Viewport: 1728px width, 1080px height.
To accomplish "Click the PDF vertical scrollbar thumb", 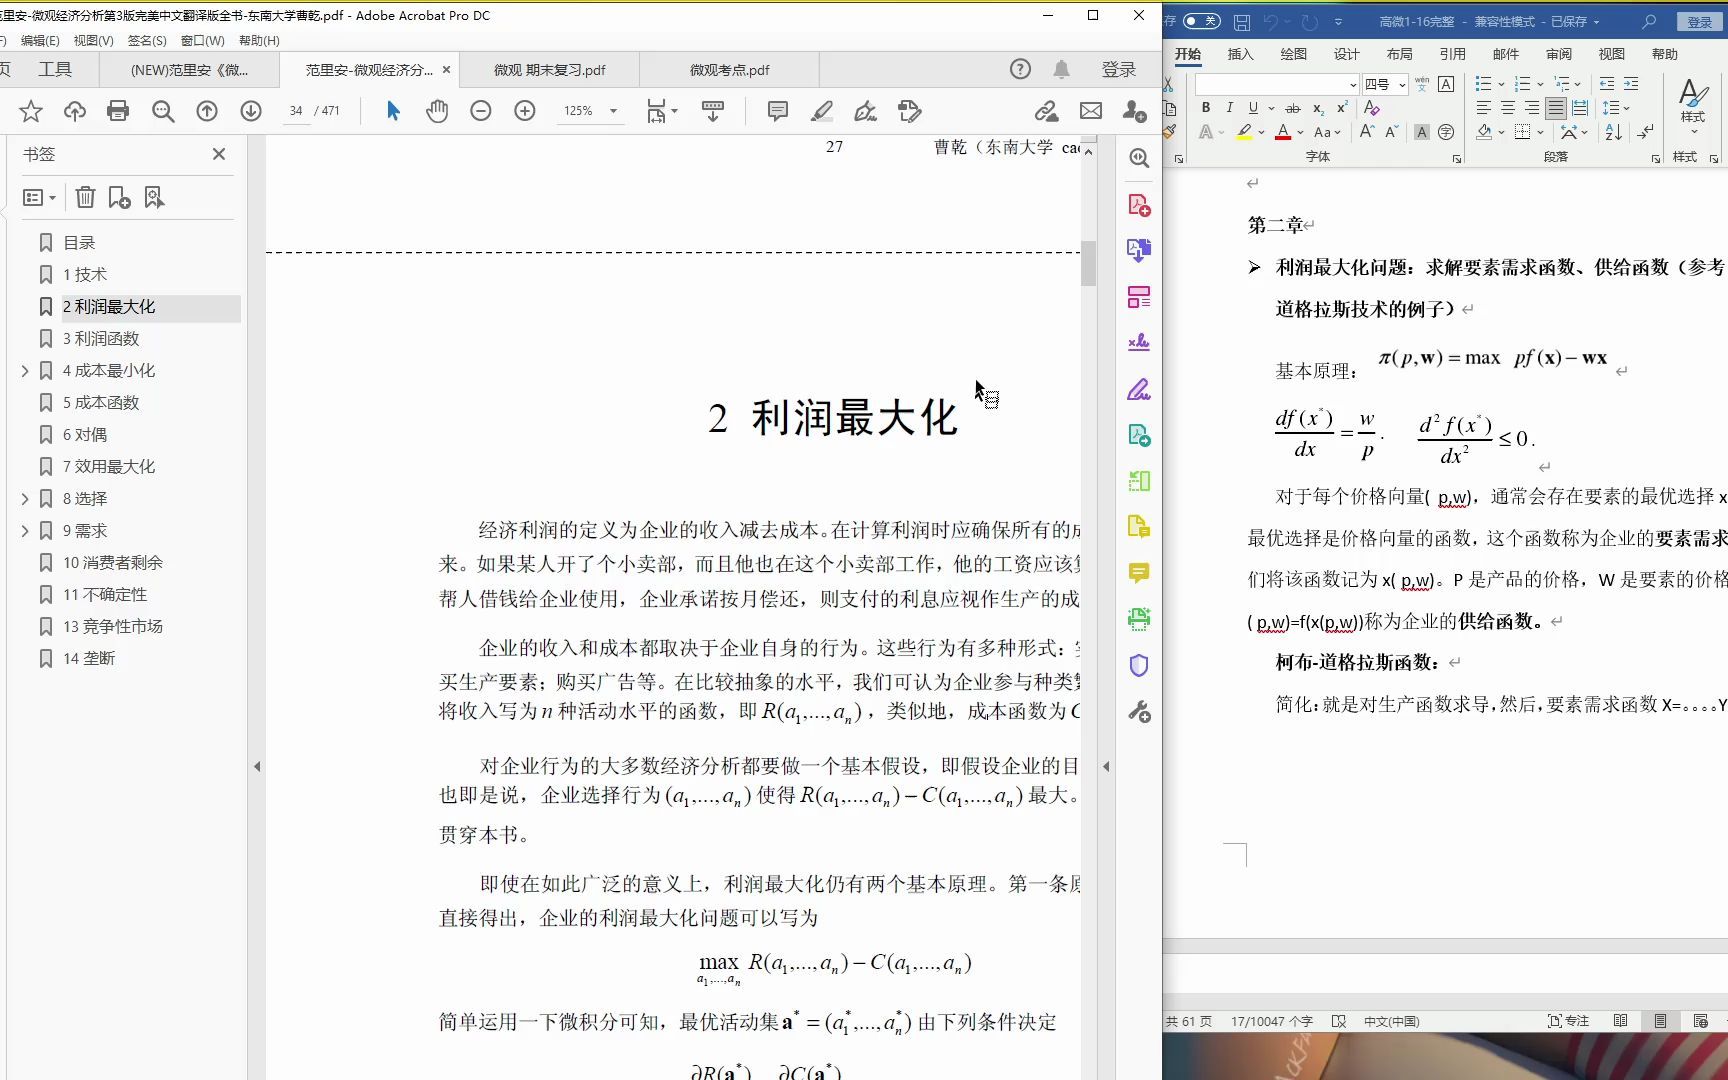I will click(1088, 264).
